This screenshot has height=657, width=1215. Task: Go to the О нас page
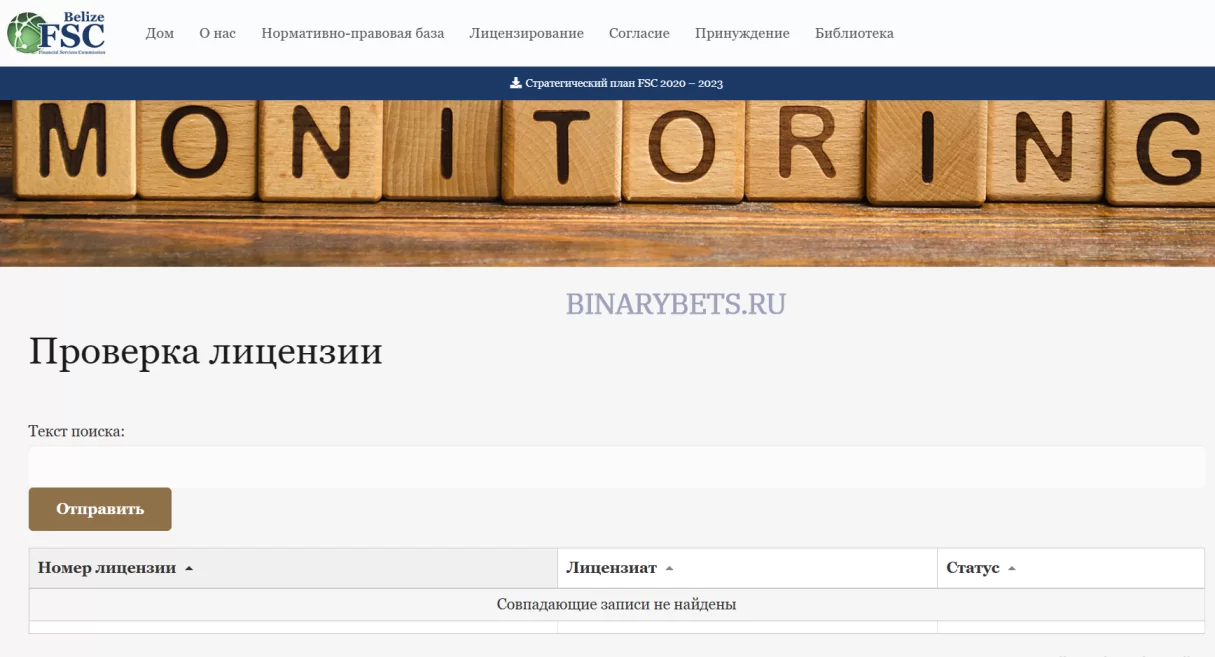click(x=217, y=33)
